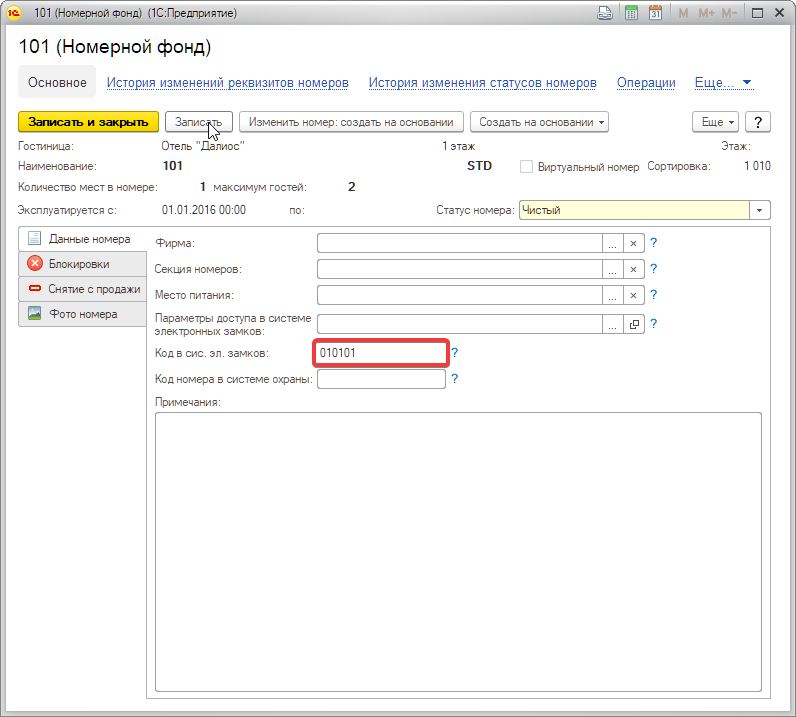Click help icon for Код в сис. эл. замков
Screen dimensions: 796x717
tap(455, 352)
